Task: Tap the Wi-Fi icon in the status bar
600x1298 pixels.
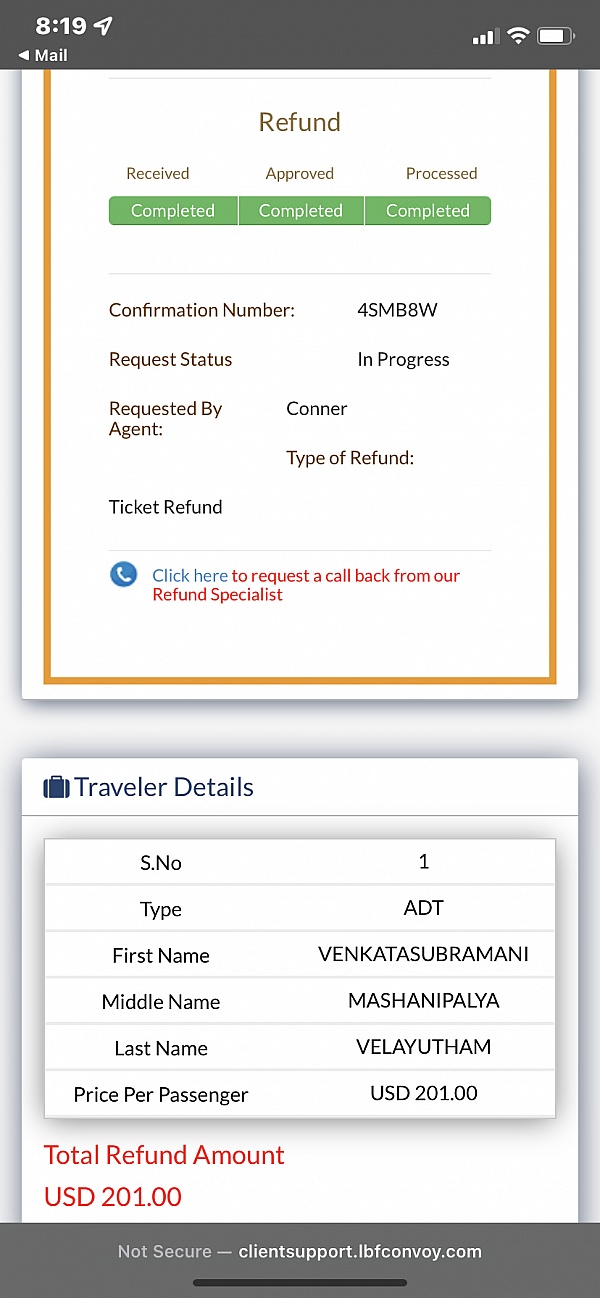Action: pos(518,35)
